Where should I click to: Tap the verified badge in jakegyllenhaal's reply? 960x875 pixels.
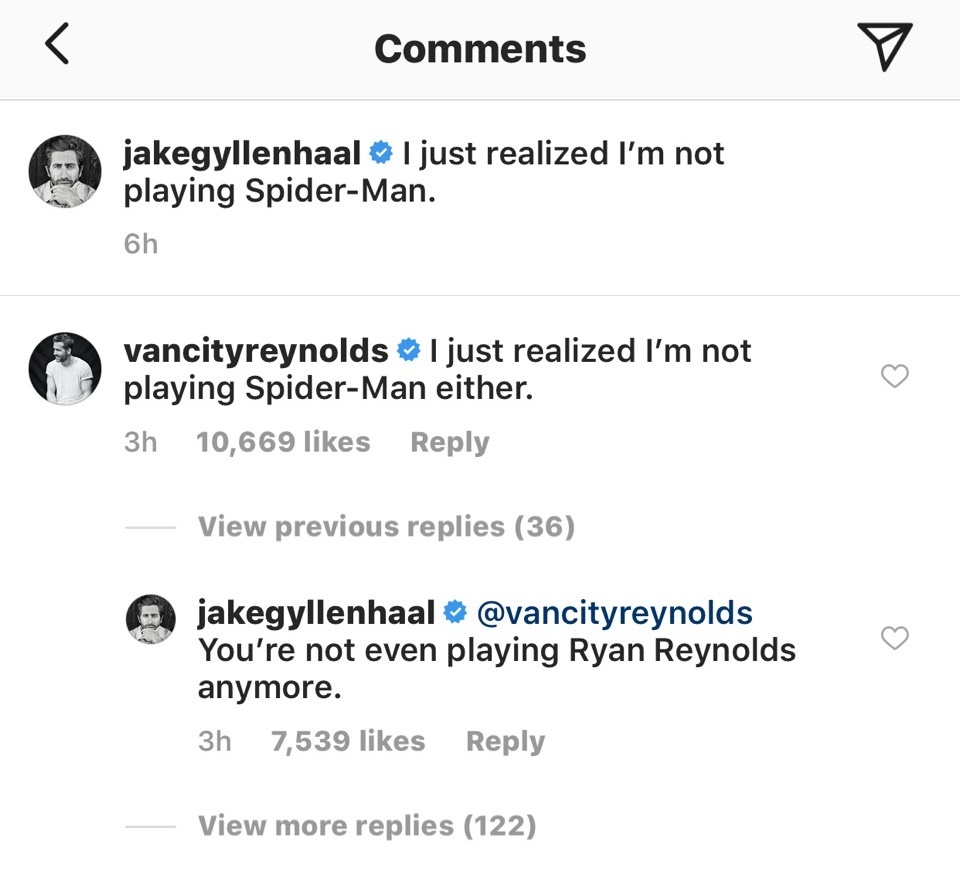point(455,611)
